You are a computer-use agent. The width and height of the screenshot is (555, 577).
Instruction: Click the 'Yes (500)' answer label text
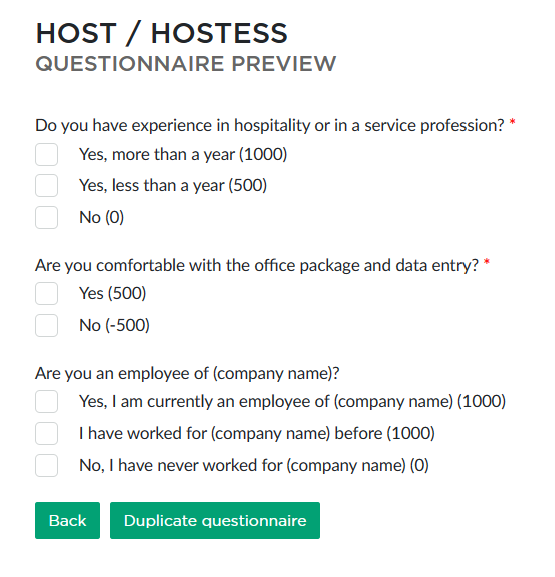click(113, 294)
